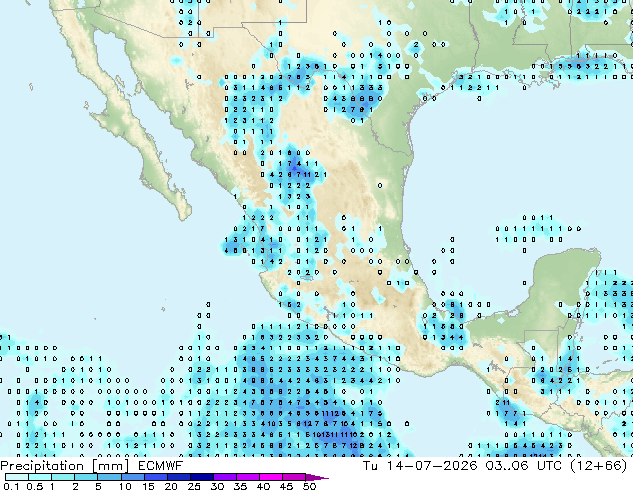
Task: Select legend swatch between 10 and 15
Action: (132, 477)
